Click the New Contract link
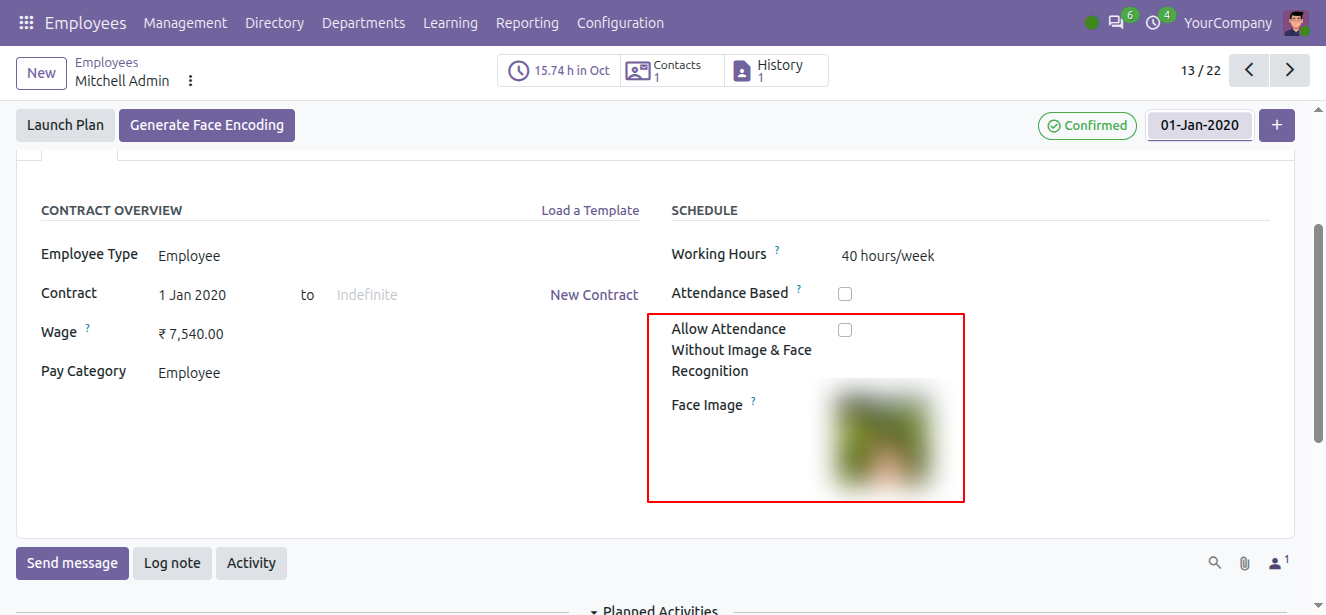 [594, 295]
